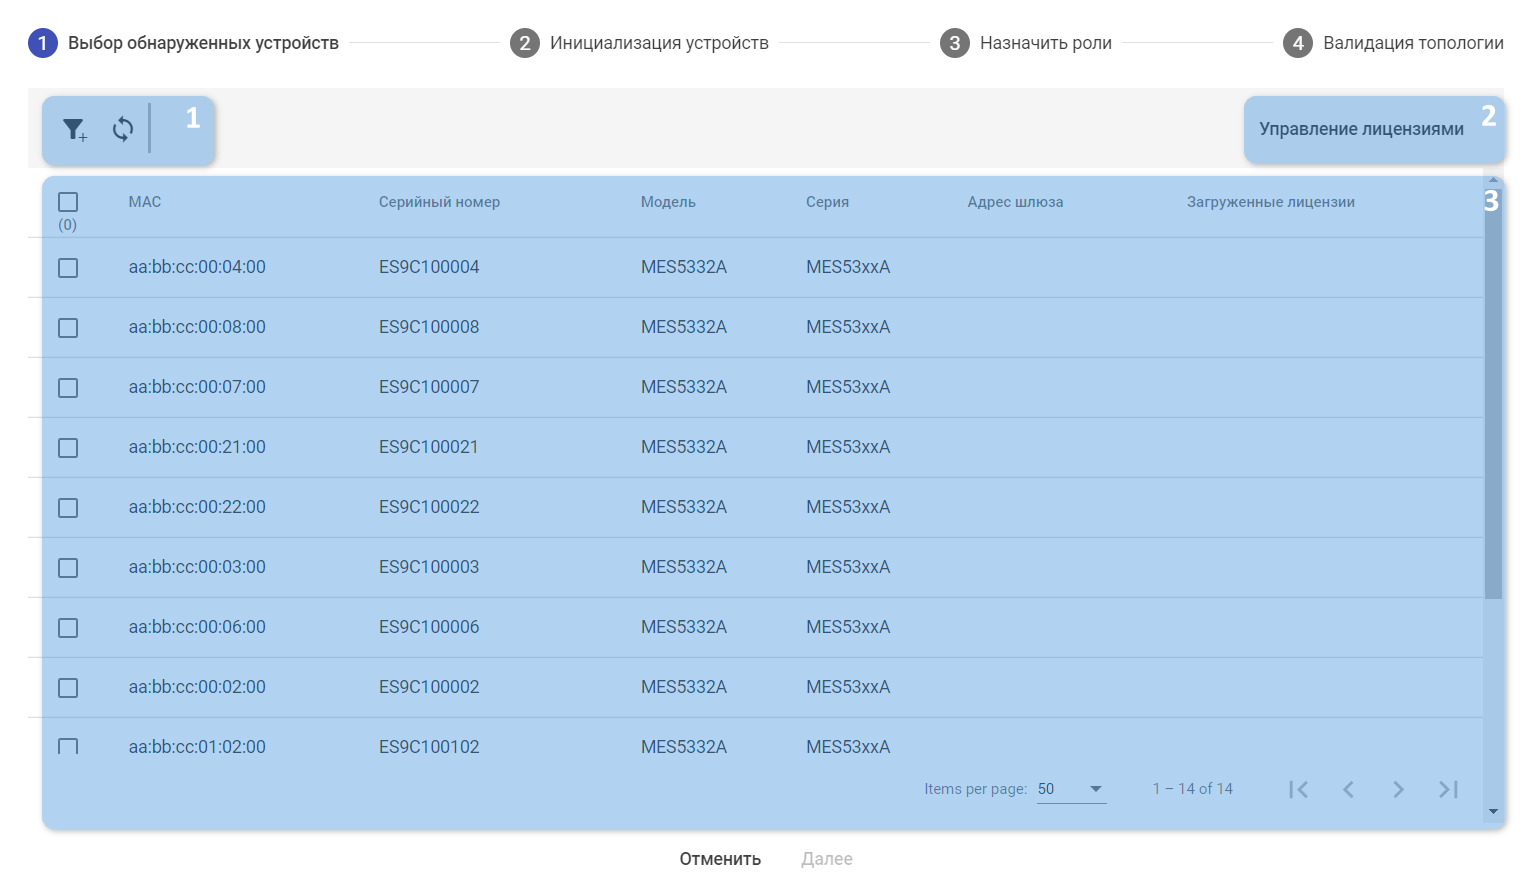Sort by MAC column header

145,202
